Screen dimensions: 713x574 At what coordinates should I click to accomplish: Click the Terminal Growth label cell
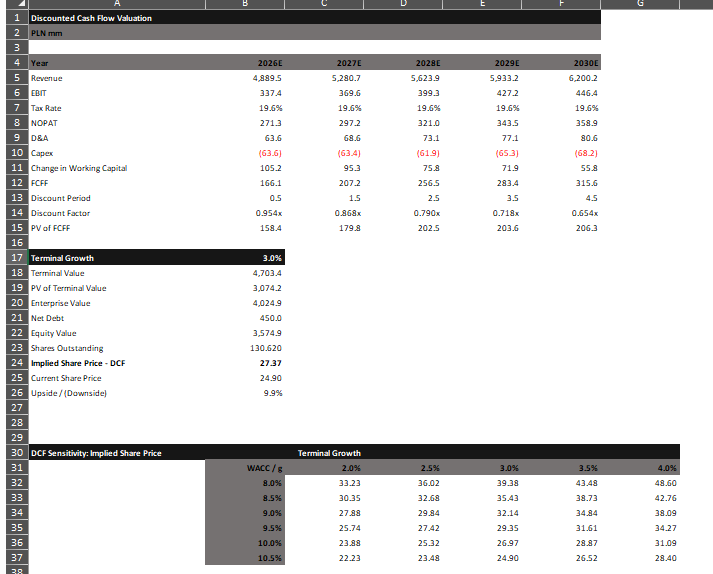point(62,258)
